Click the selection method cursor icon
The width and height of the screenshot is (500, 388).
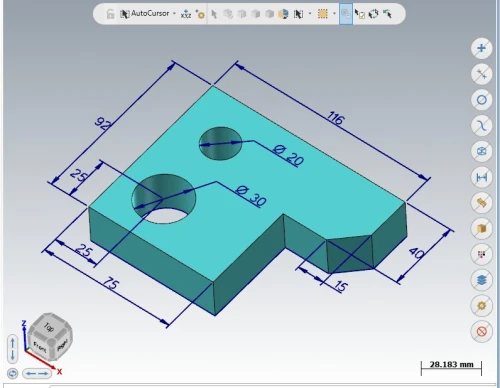298,14
